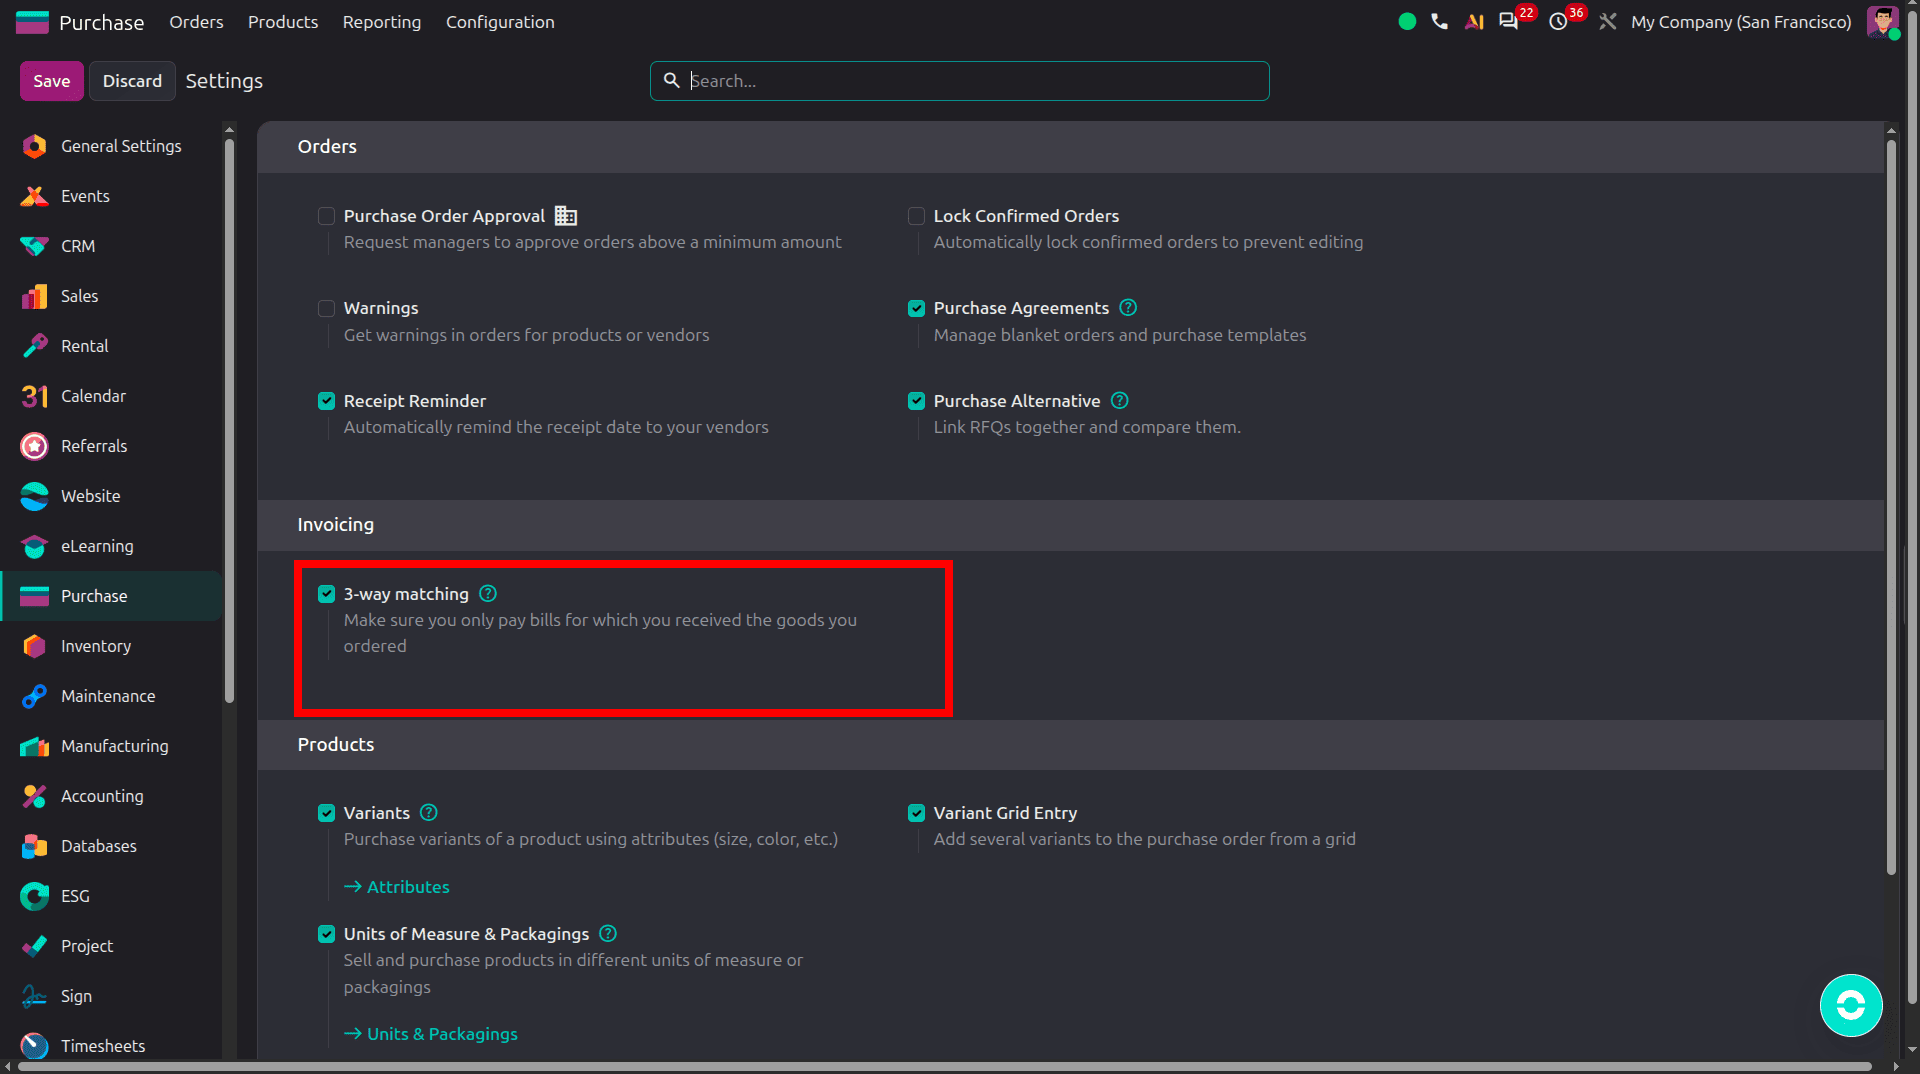Select the Sales sidebar icon

click(x=34, y=296)
